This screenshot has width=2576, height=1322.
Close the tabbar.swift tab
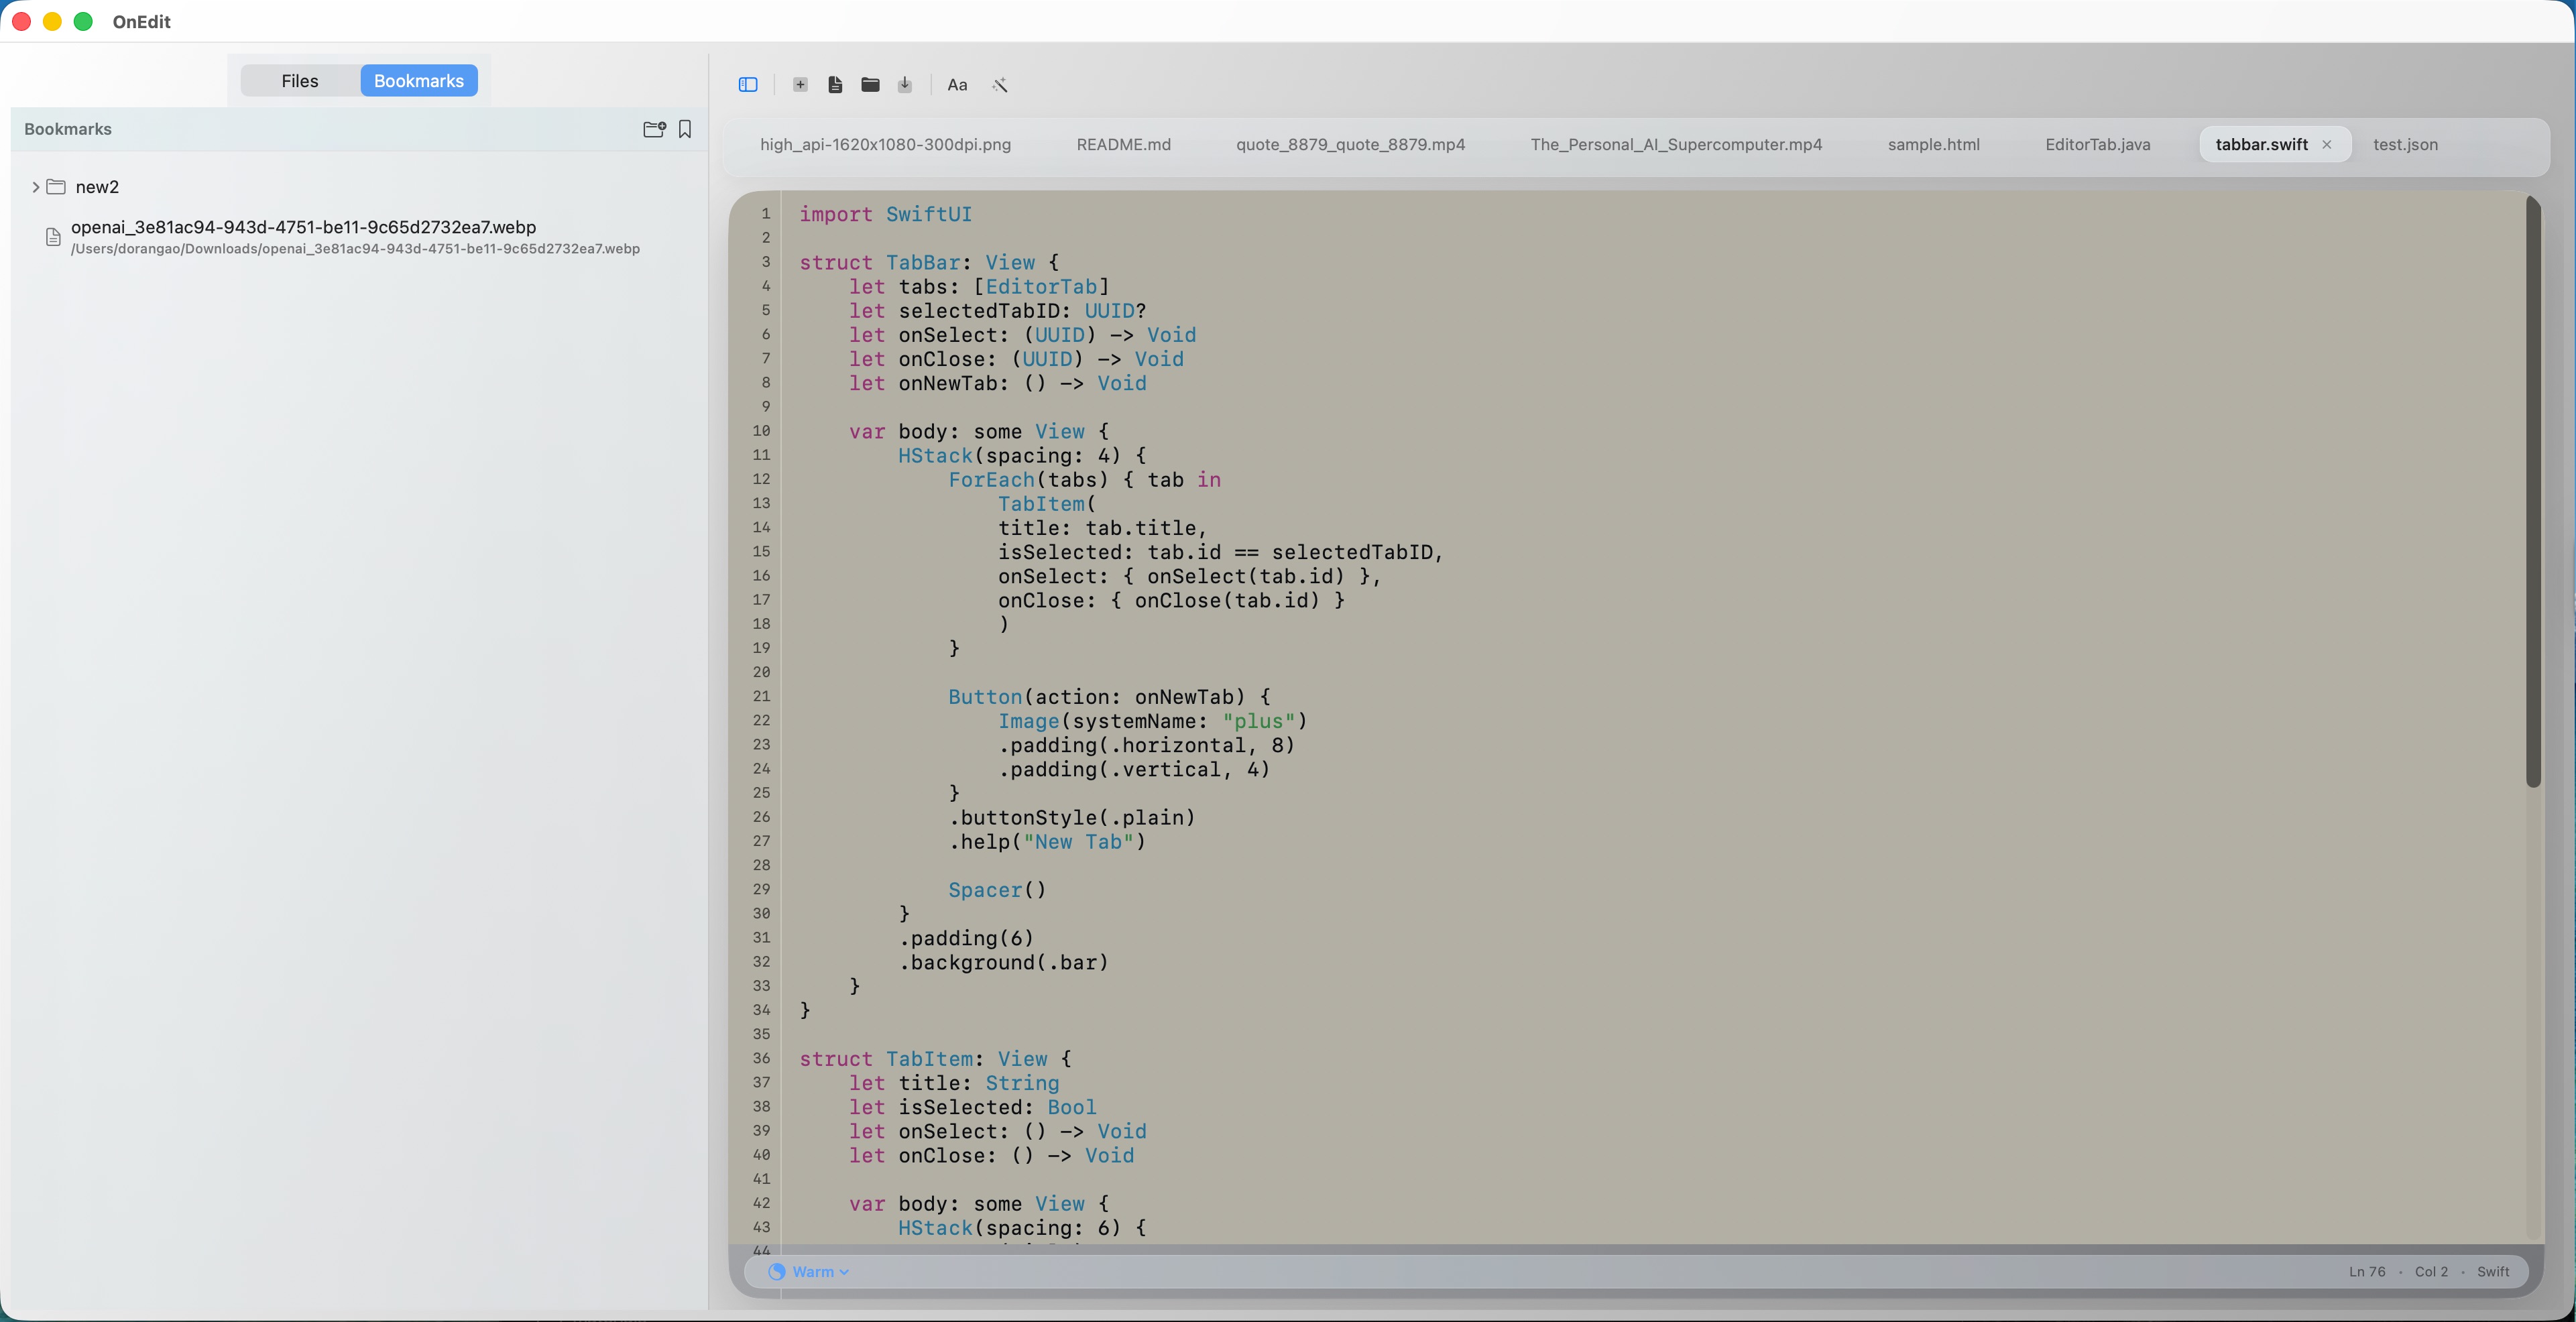point(2327,145)
